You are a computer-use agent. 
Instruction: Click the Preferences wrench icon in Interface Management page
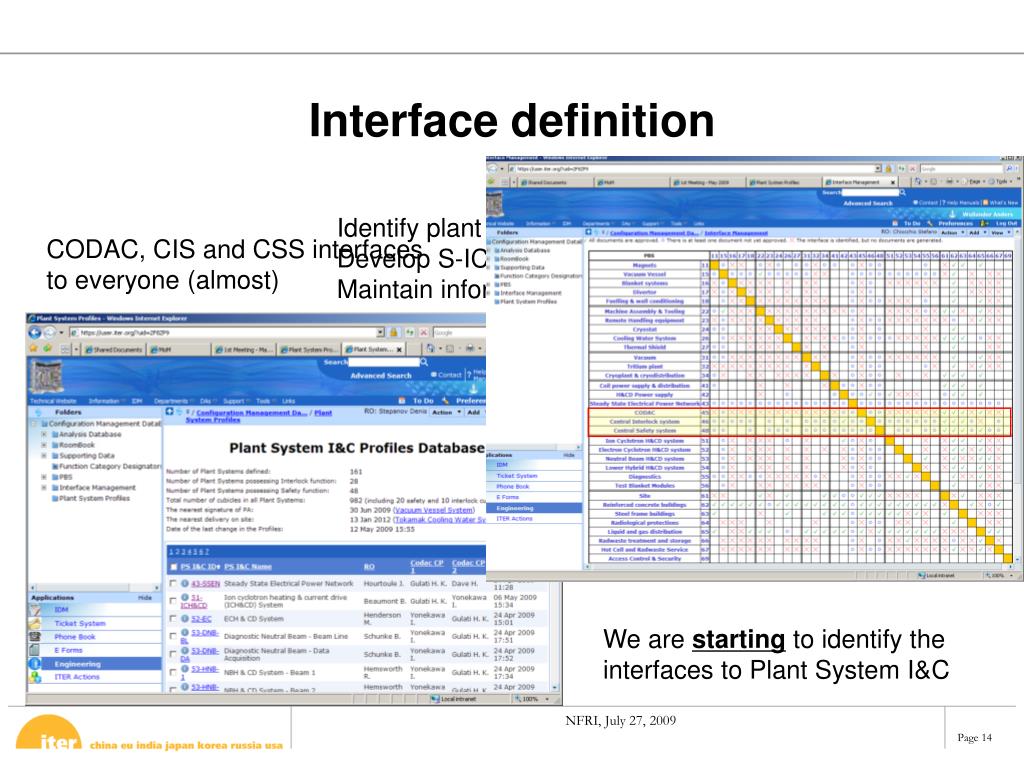932,223
